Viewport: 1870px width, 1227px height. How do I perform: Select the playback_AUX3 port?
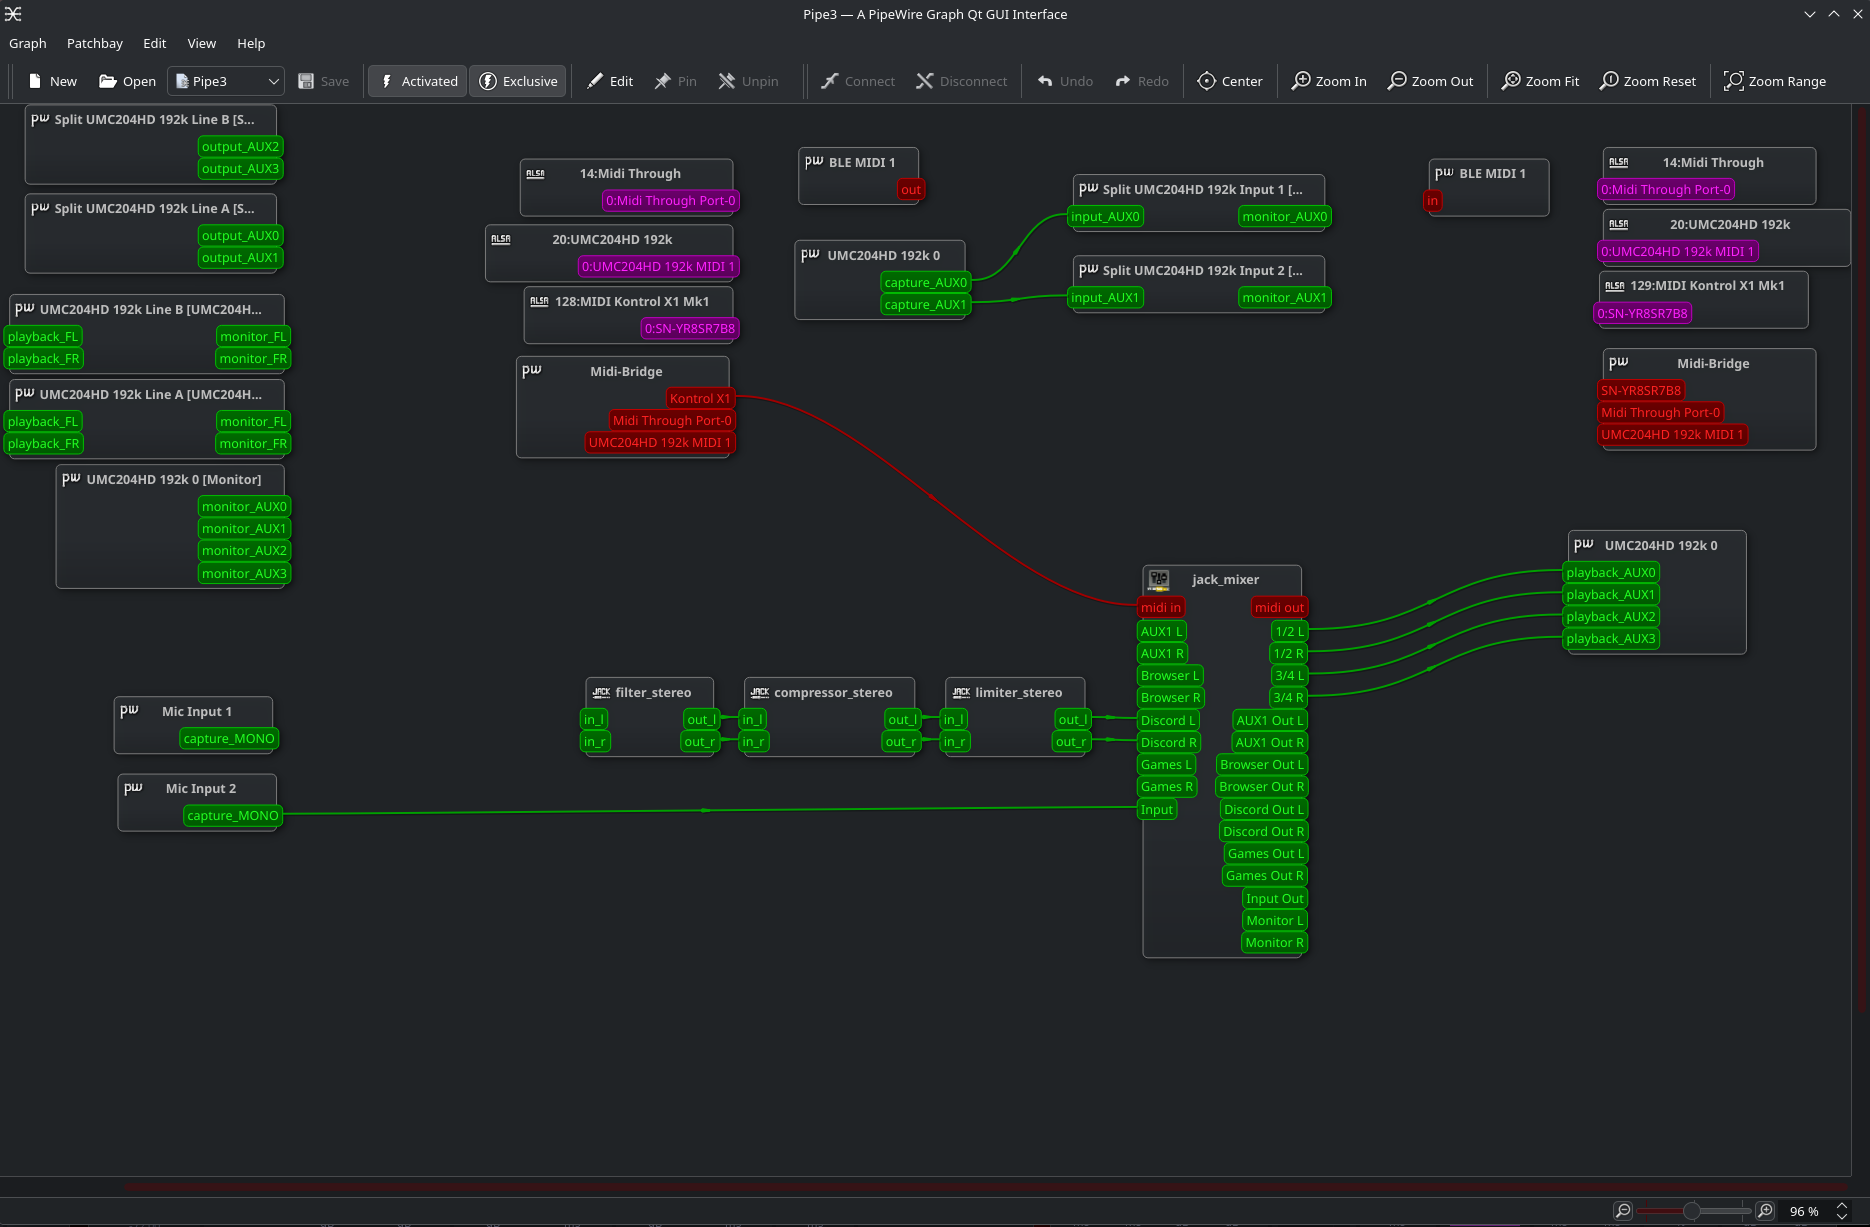click(1611, 638)
